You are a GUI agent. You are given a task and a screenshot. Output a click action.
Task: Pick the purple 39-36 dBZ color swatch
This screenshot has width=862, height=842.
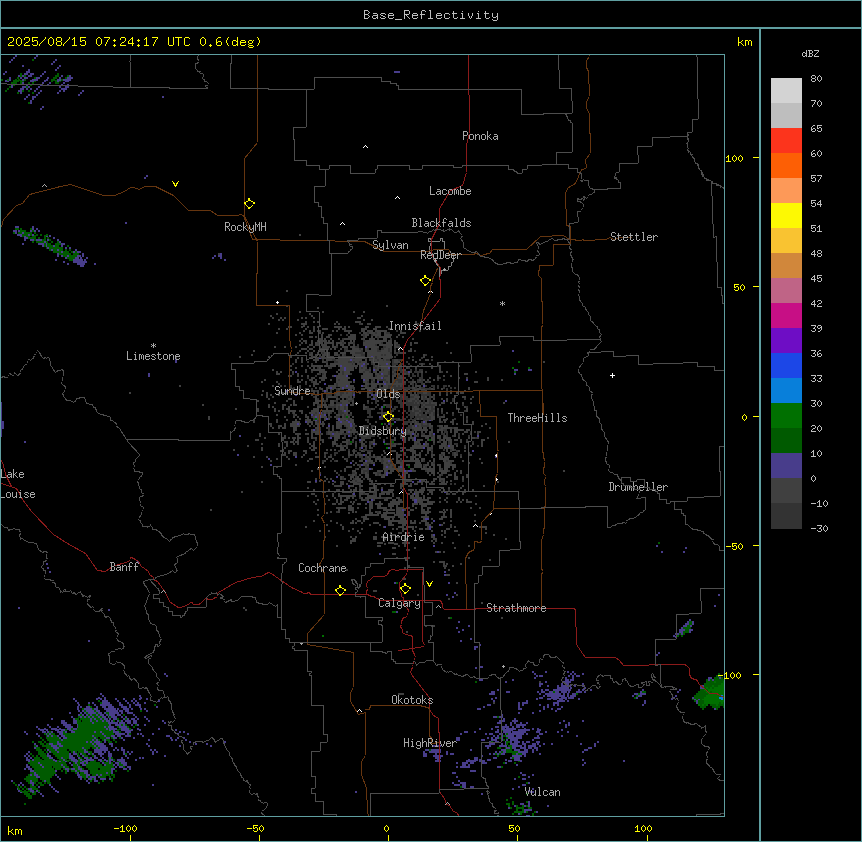pyautogui.click(x=786, y=341)
